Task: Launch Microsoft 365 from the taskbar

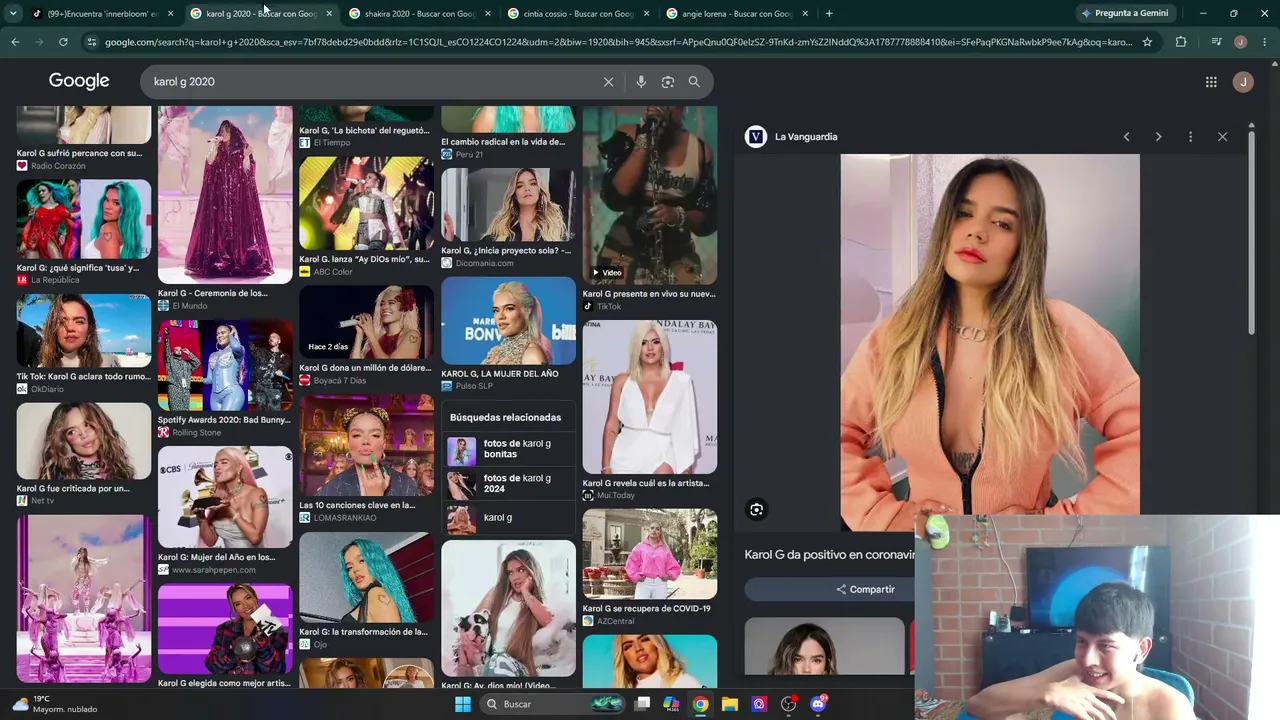Action: click(671, 704)
